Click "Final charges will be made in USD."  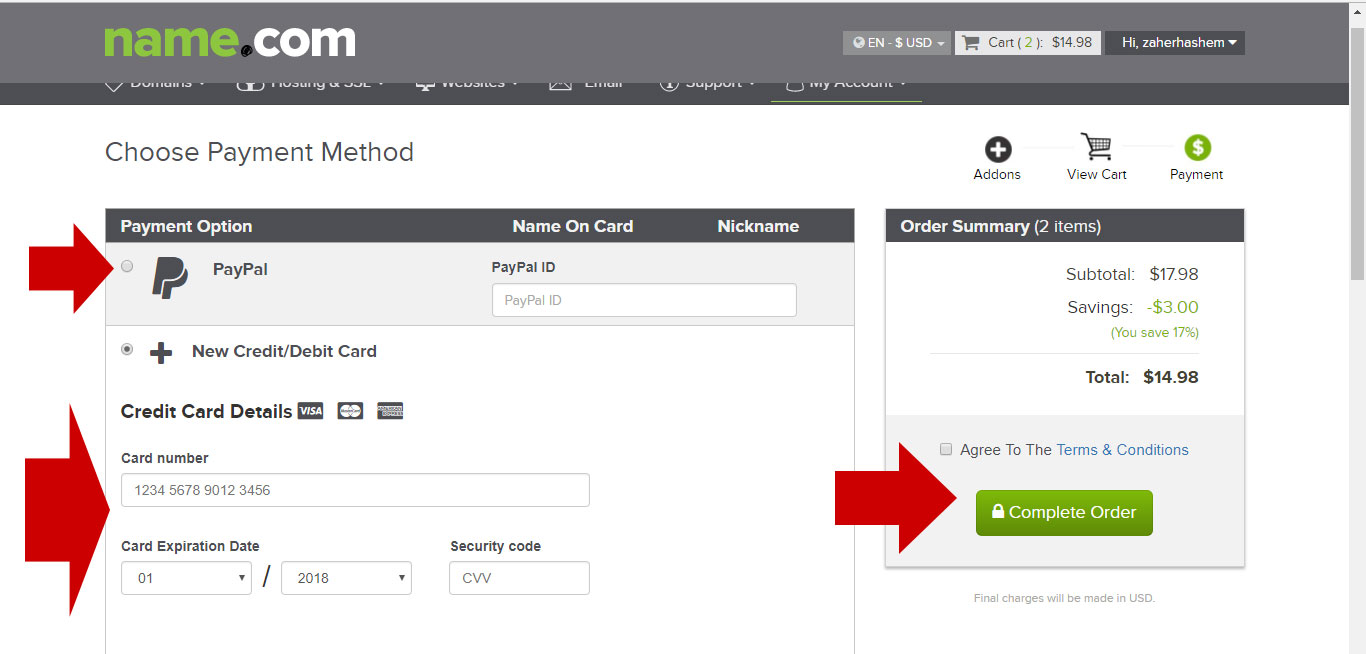1064,598
